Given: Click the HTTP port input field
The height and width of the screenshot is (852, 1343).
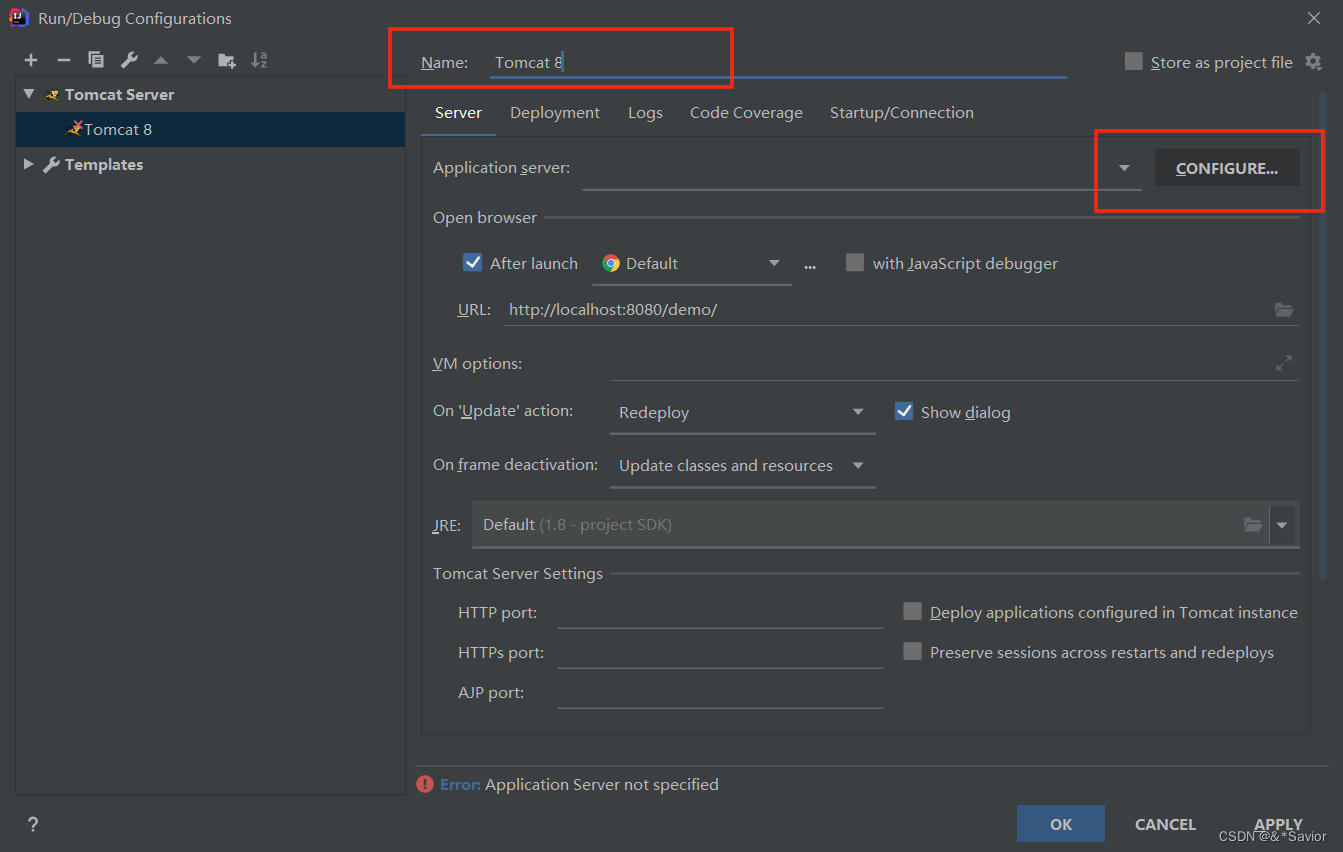Looking at the screenshot, I should click(720, 612).
